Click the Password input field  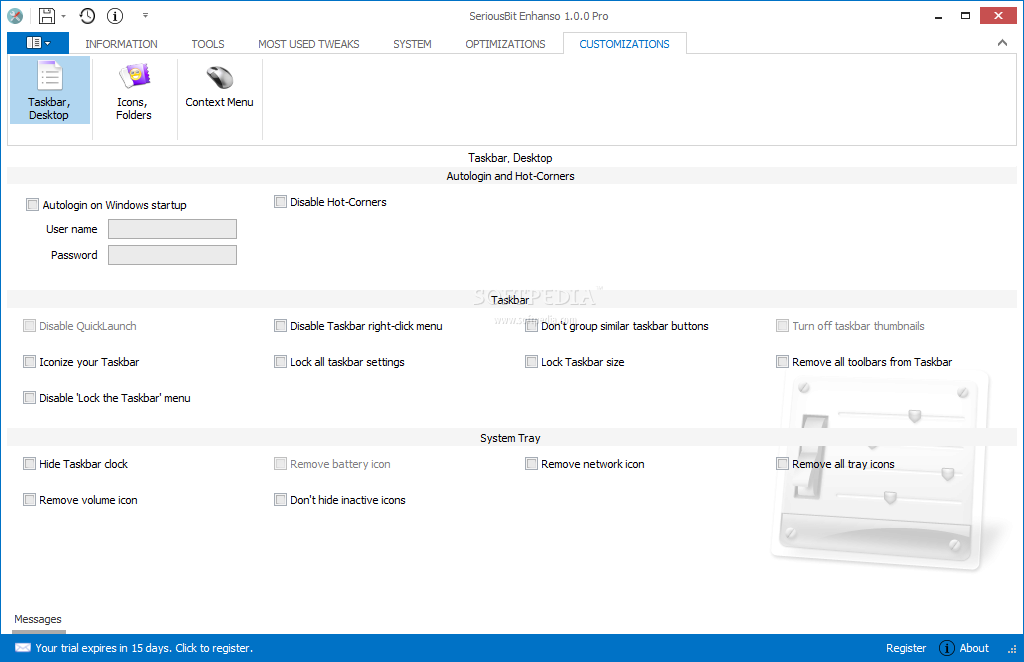pos(172,255)
